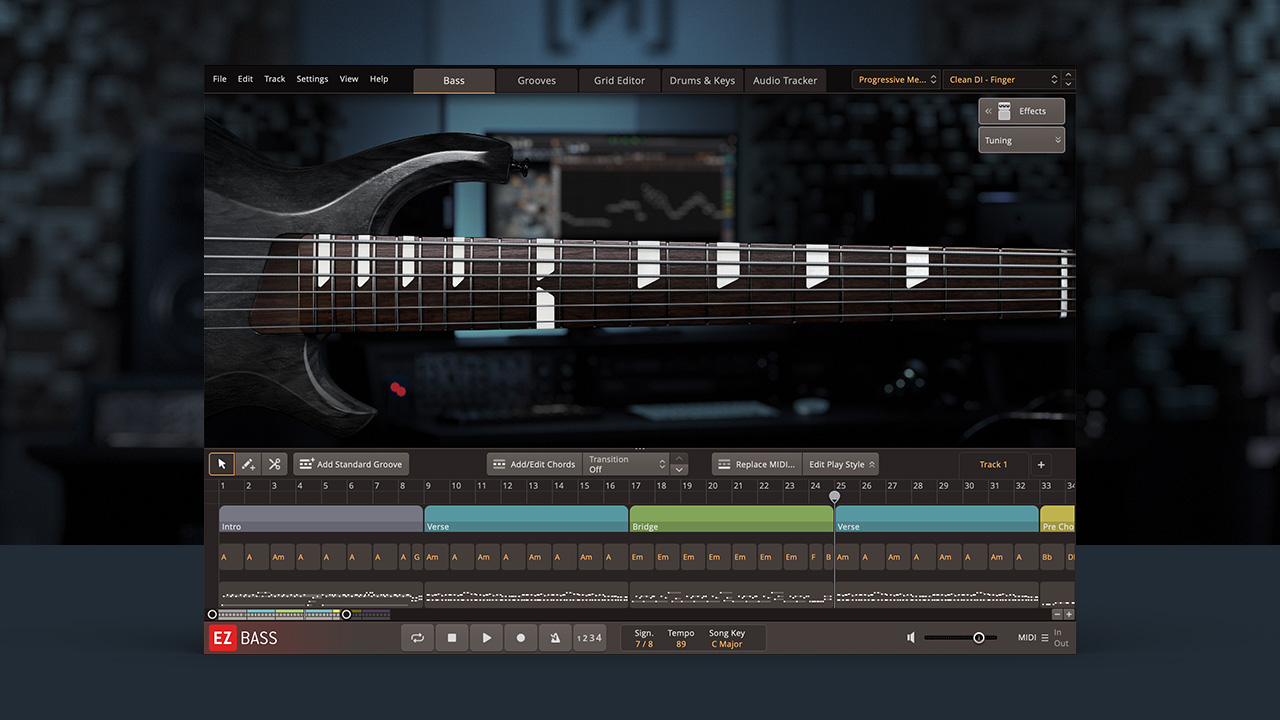This screenshot has height=720, width=1280.
Task: Select the Track 1 tab
Action: 993,464
